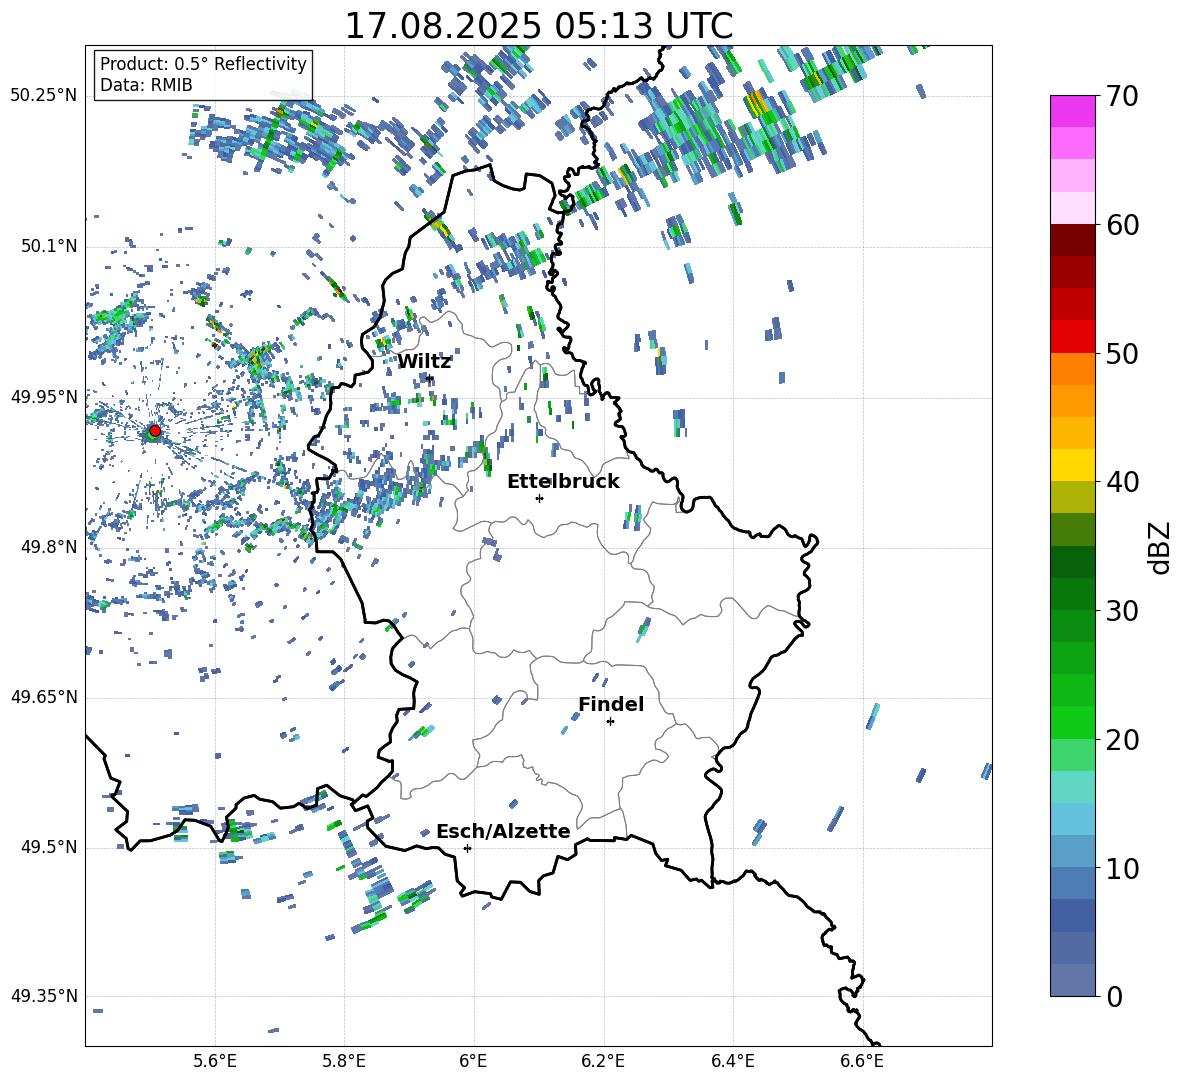Click the Wiltz station cross marker
Viewport: 1184px width, 1081px height.
click(430, 378)
